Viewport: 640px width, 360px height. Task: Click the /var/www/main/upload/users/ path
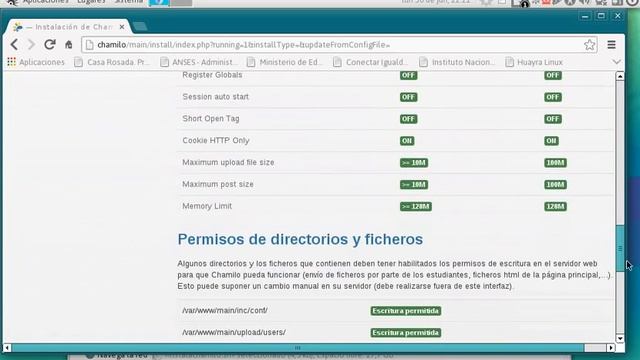point(234,332)
